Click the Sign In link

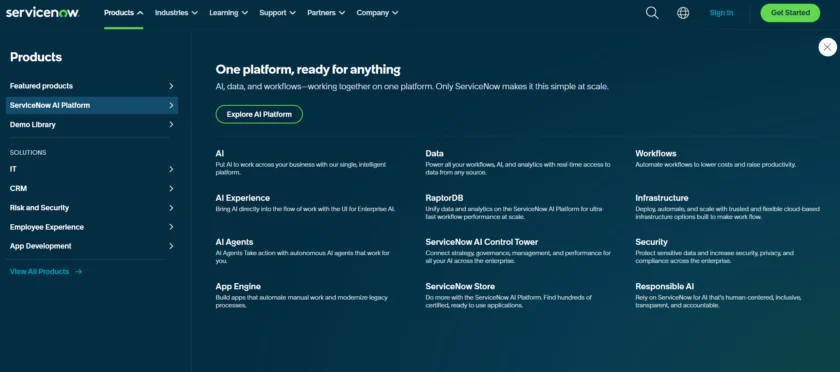click(x=721, y=13)
